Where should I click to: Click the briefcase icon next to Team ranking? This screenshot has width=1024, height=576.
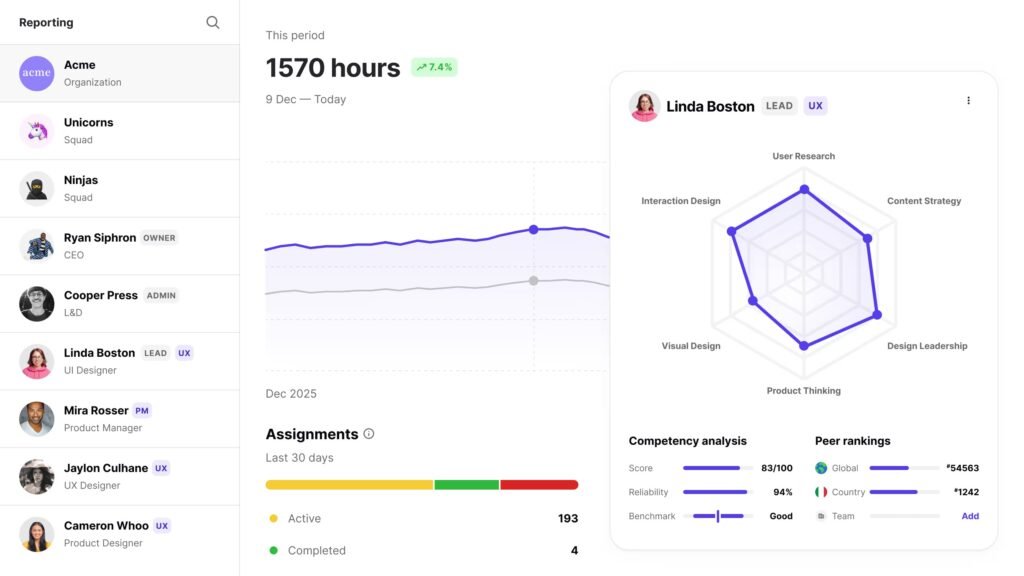pos(822,516)
